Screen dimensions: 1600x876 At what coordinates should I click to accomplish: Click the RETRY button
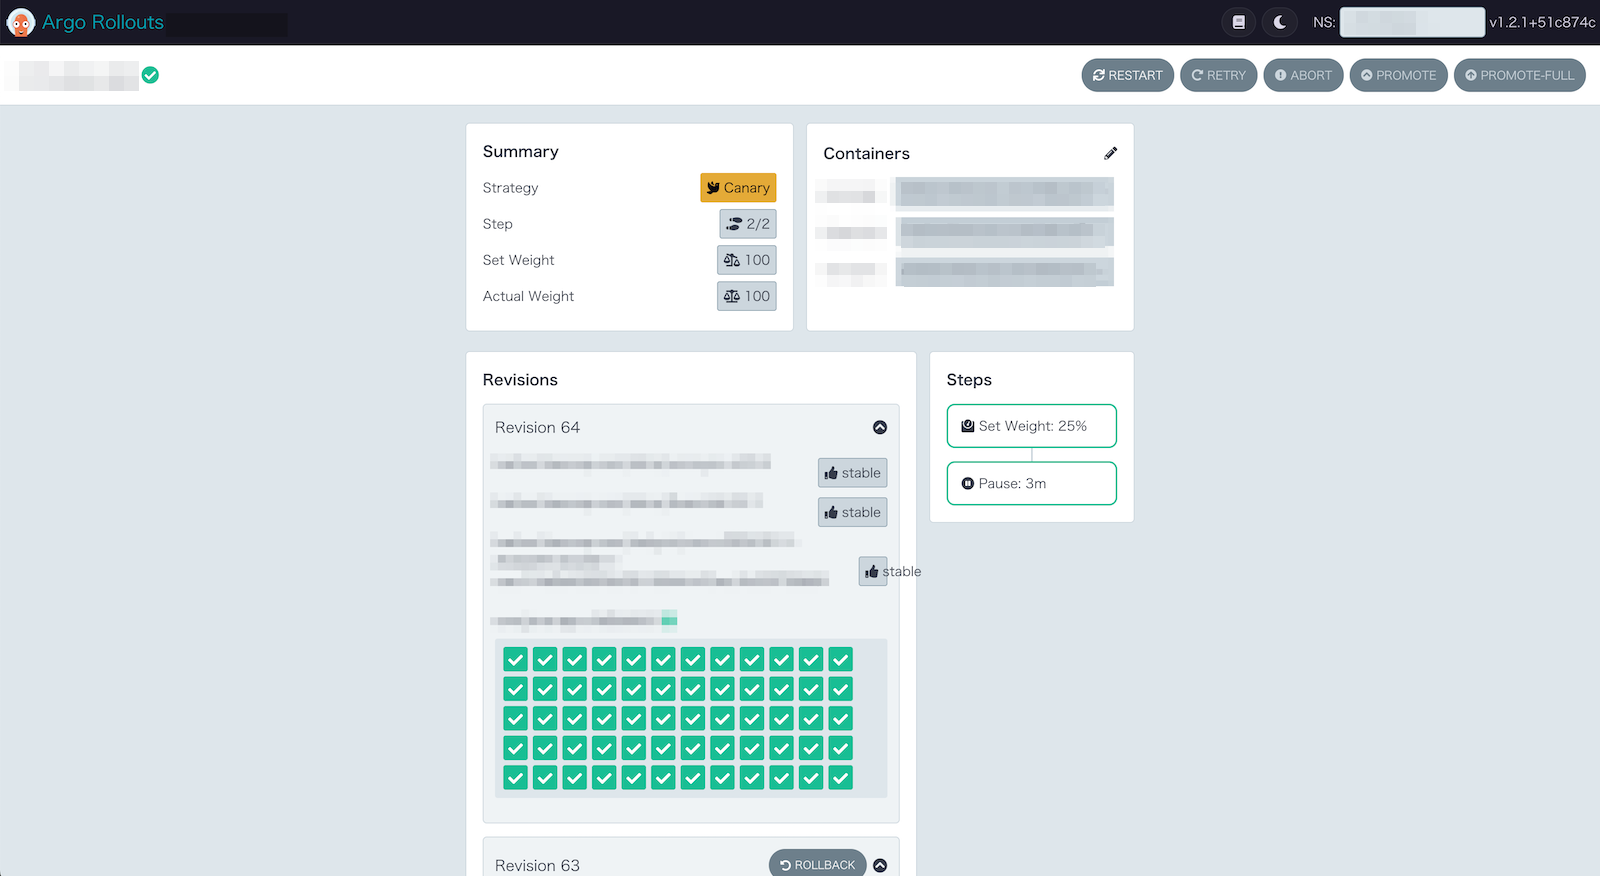pyautogui.click(x=1218, y=75)
